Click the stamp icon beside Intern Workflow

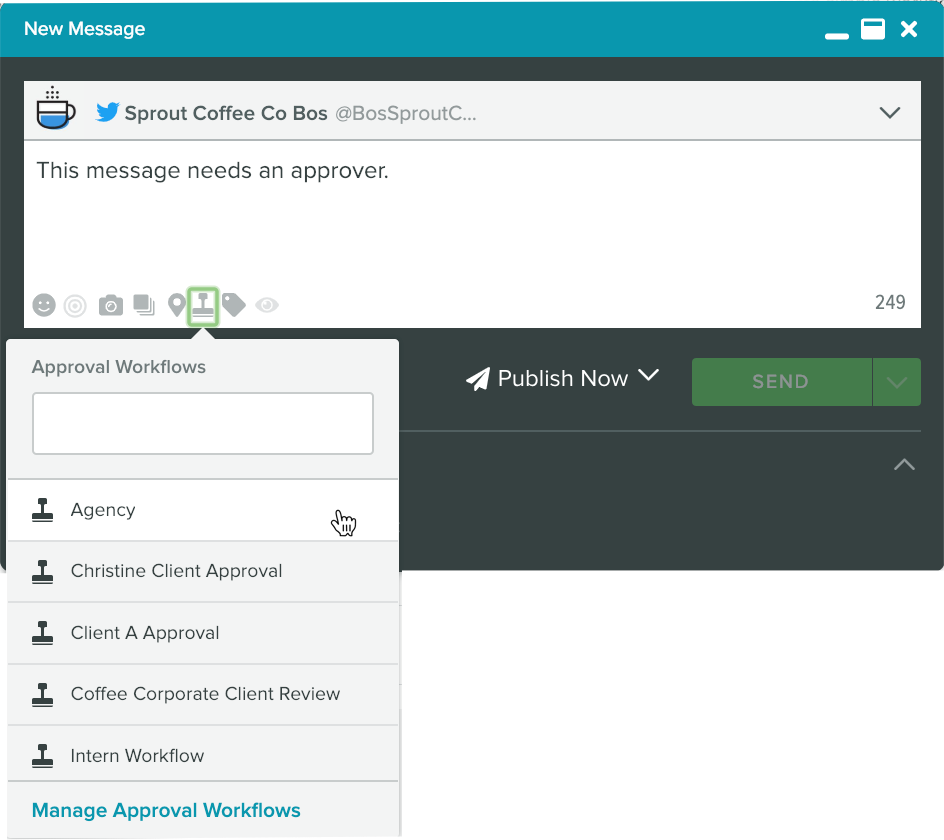[42, 756]
